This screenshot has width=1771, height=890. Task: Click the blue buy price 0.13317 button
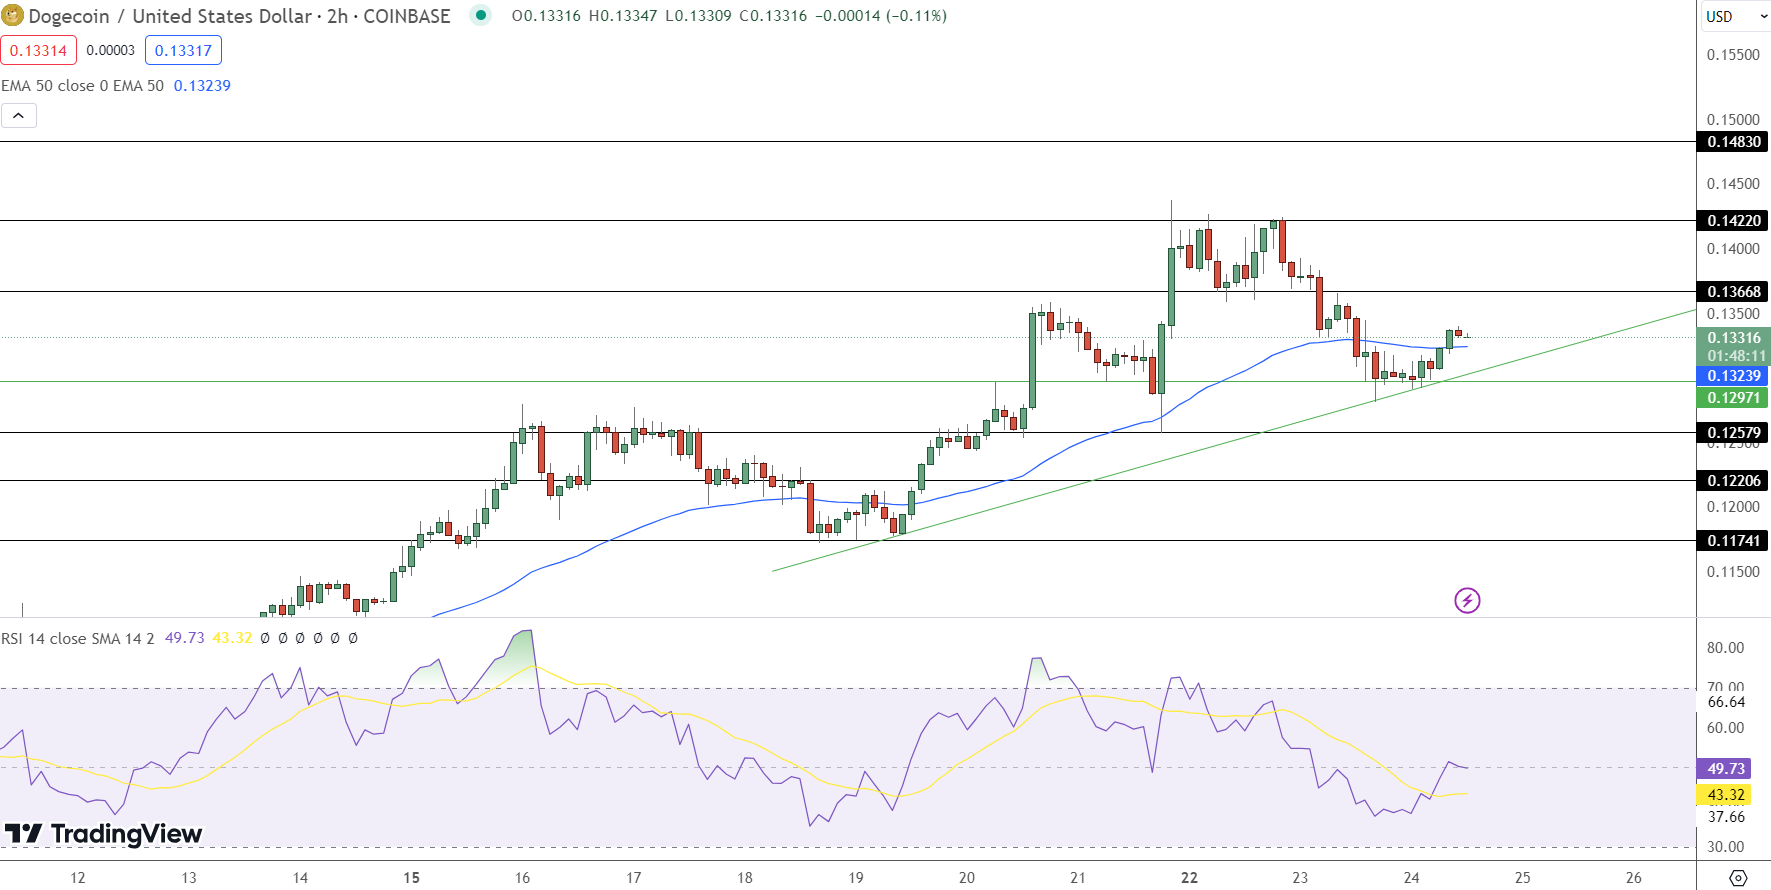pos(183,50)
